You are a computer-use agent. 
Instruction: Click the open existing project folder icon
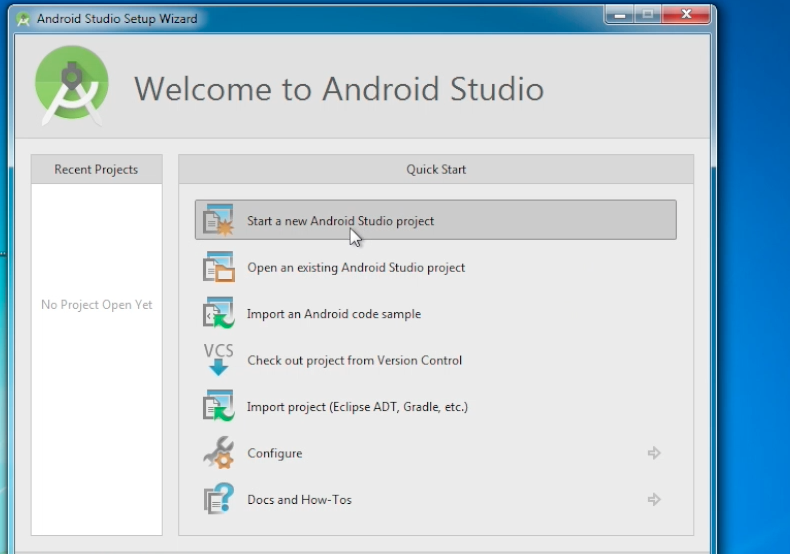(218, 267)
